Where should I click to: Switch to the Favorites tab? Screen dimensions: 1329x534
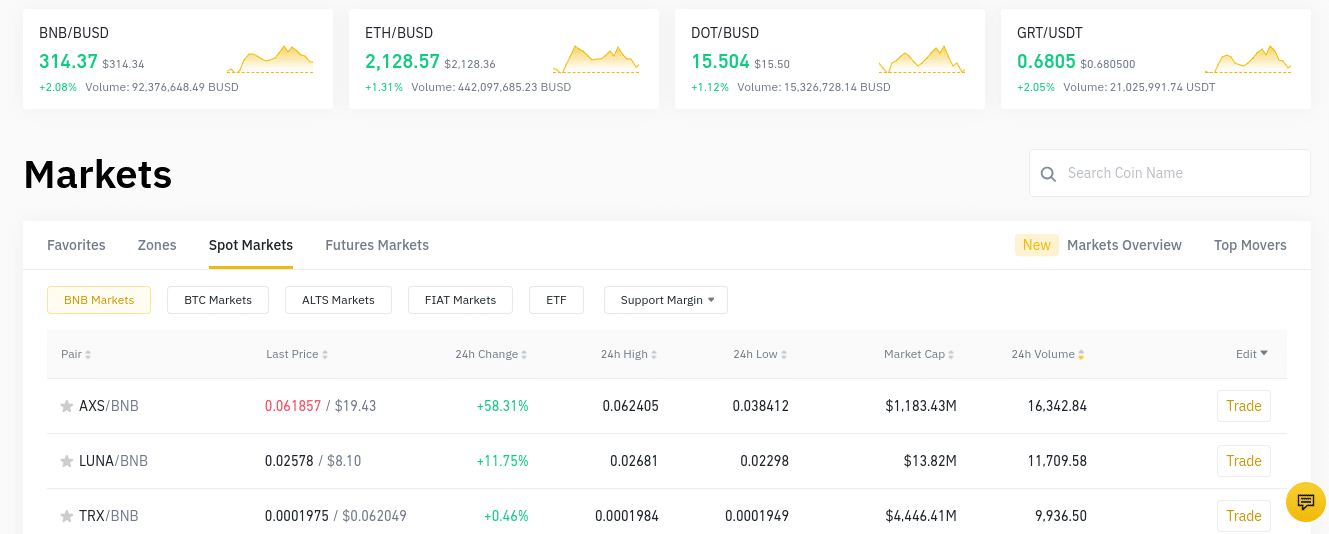click(76, 245)
